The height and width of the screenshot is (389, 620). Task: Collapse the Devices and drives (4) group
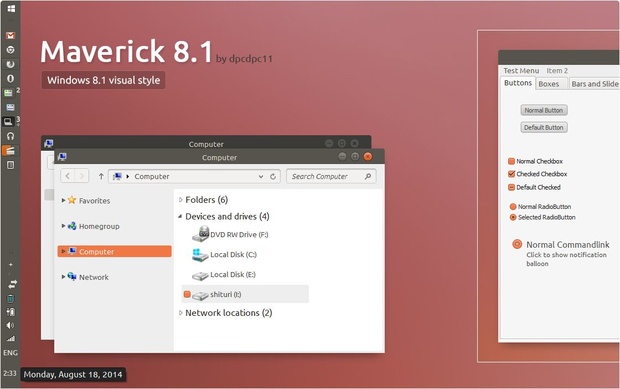coord(180,216)
